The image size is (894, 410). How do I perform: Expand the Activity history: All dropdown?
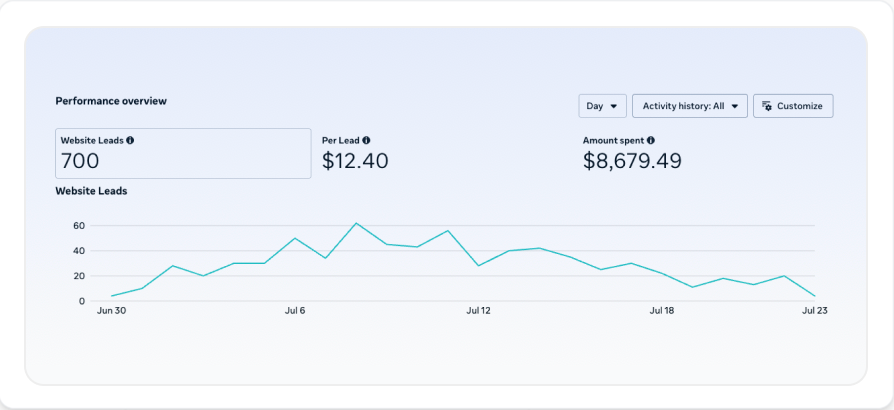pyautogui.click(x=690, y=106)
